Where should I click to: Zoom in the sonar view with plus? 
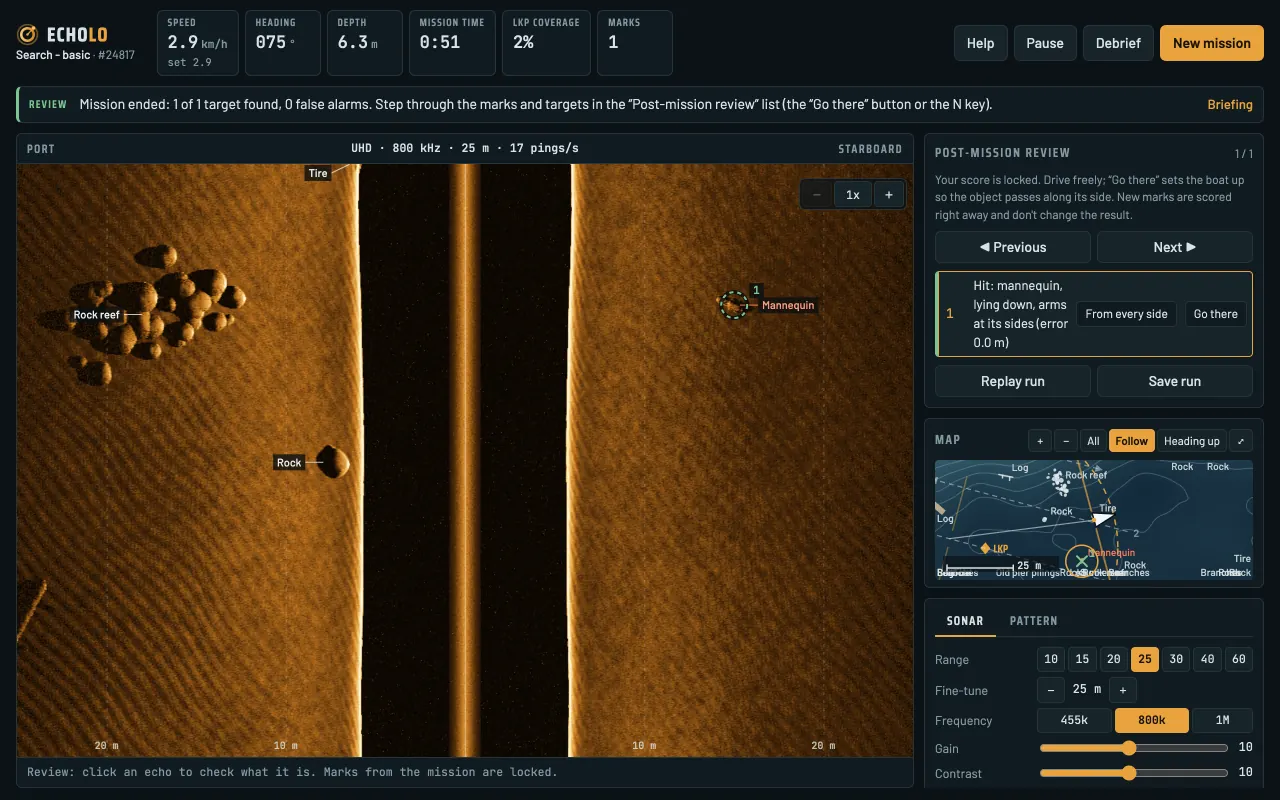[x=889, y=195]
